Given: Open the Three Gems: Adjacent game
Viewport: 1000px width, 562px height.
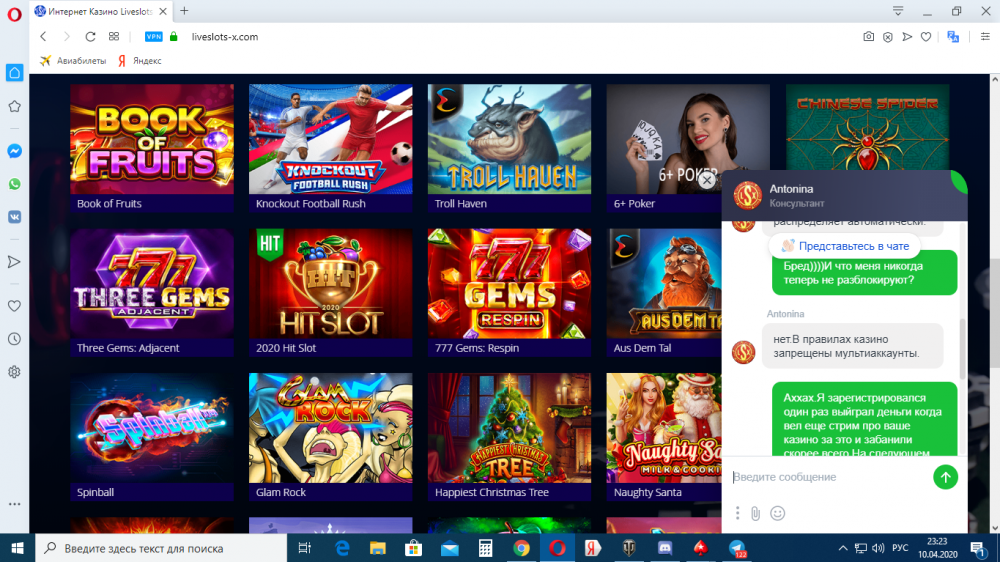Looking at the screenshot, I should [152, 292].
